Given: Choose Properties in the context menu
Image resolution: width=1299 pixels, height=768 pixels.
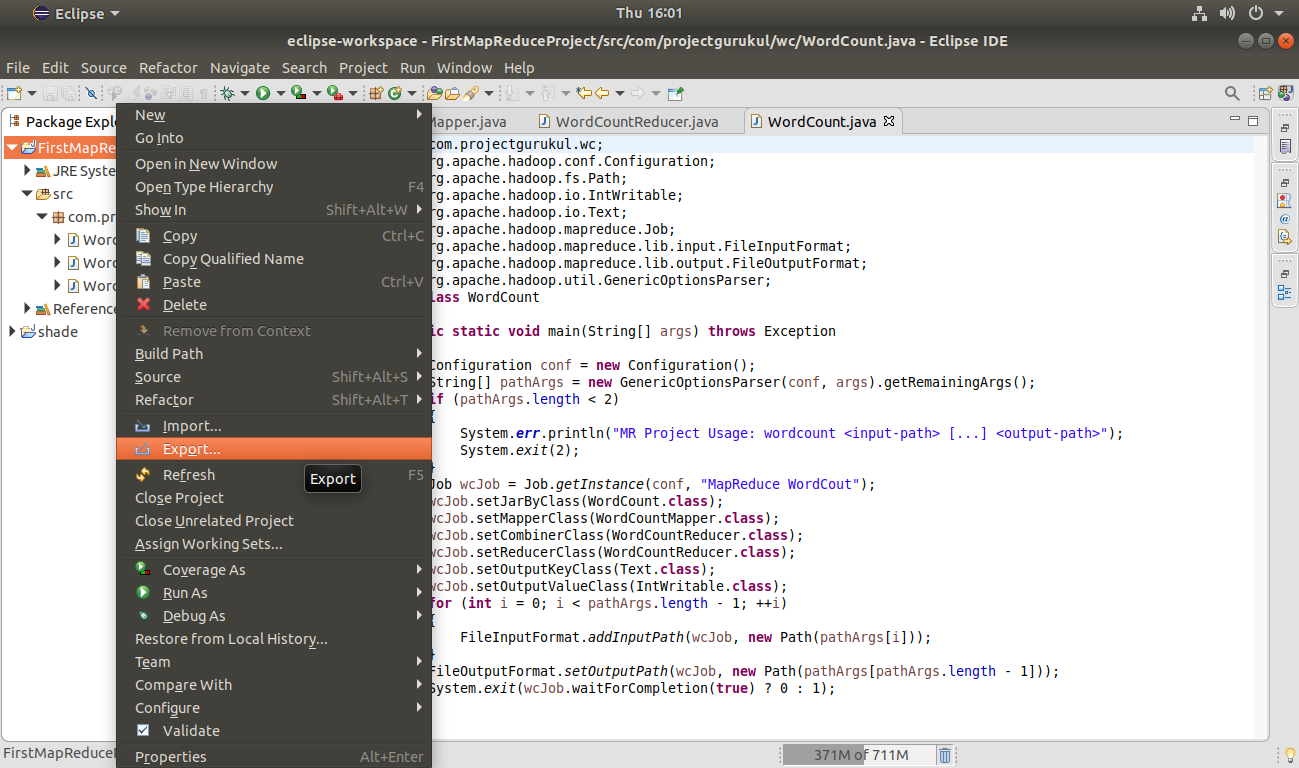Looking at the screenshot, I should pos(274,757).
